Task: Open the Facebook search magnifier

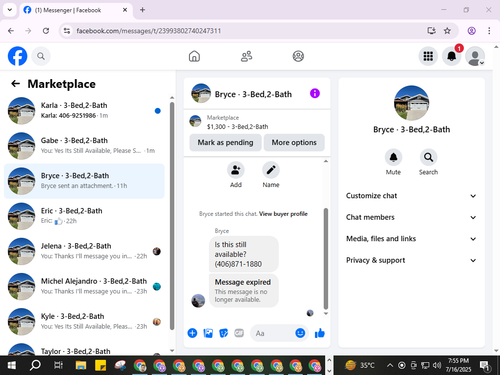Action: pos(41,56)
